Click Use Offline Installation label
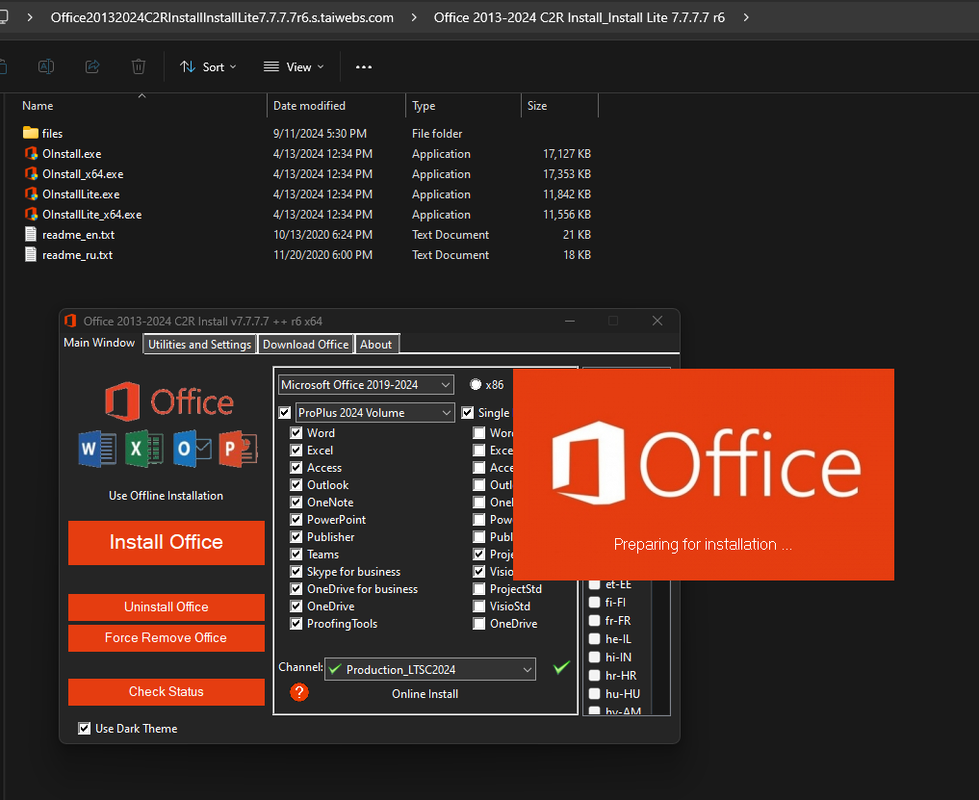Viewport: 979px width, 800px height. [x=165, y=496]
